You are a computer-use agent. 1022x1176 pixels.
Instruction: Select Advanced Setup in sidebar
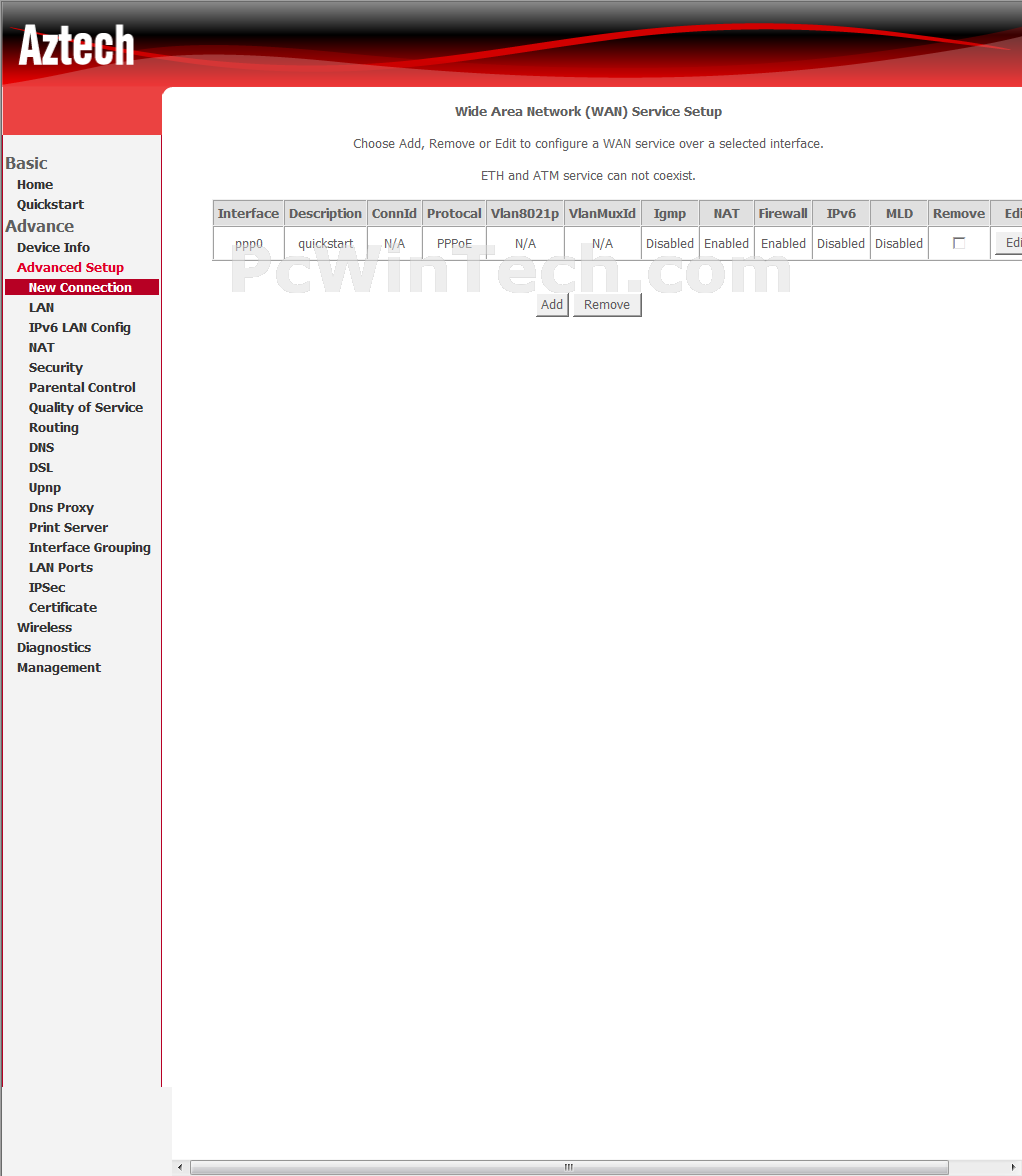click(70, 268)
